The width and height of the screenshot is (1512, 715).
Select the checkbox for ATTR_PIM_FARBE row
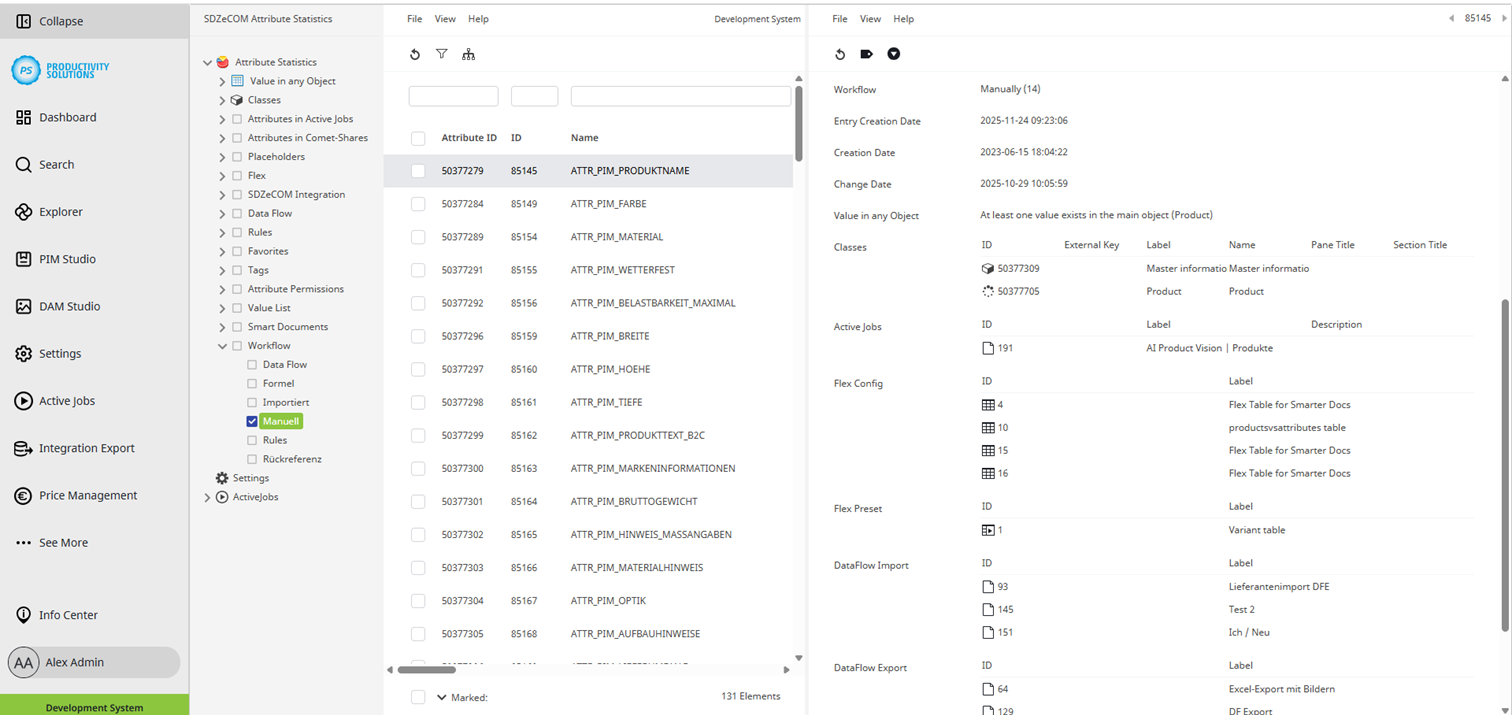(x=417, y=203)
